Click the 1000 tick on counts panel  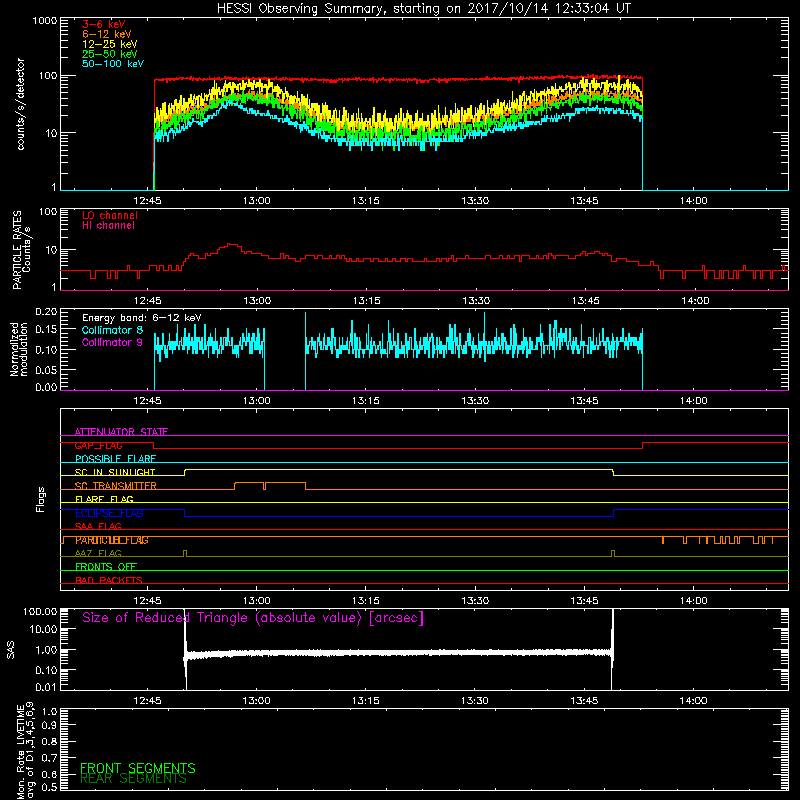pyautogui.click(x=45, y=21)
